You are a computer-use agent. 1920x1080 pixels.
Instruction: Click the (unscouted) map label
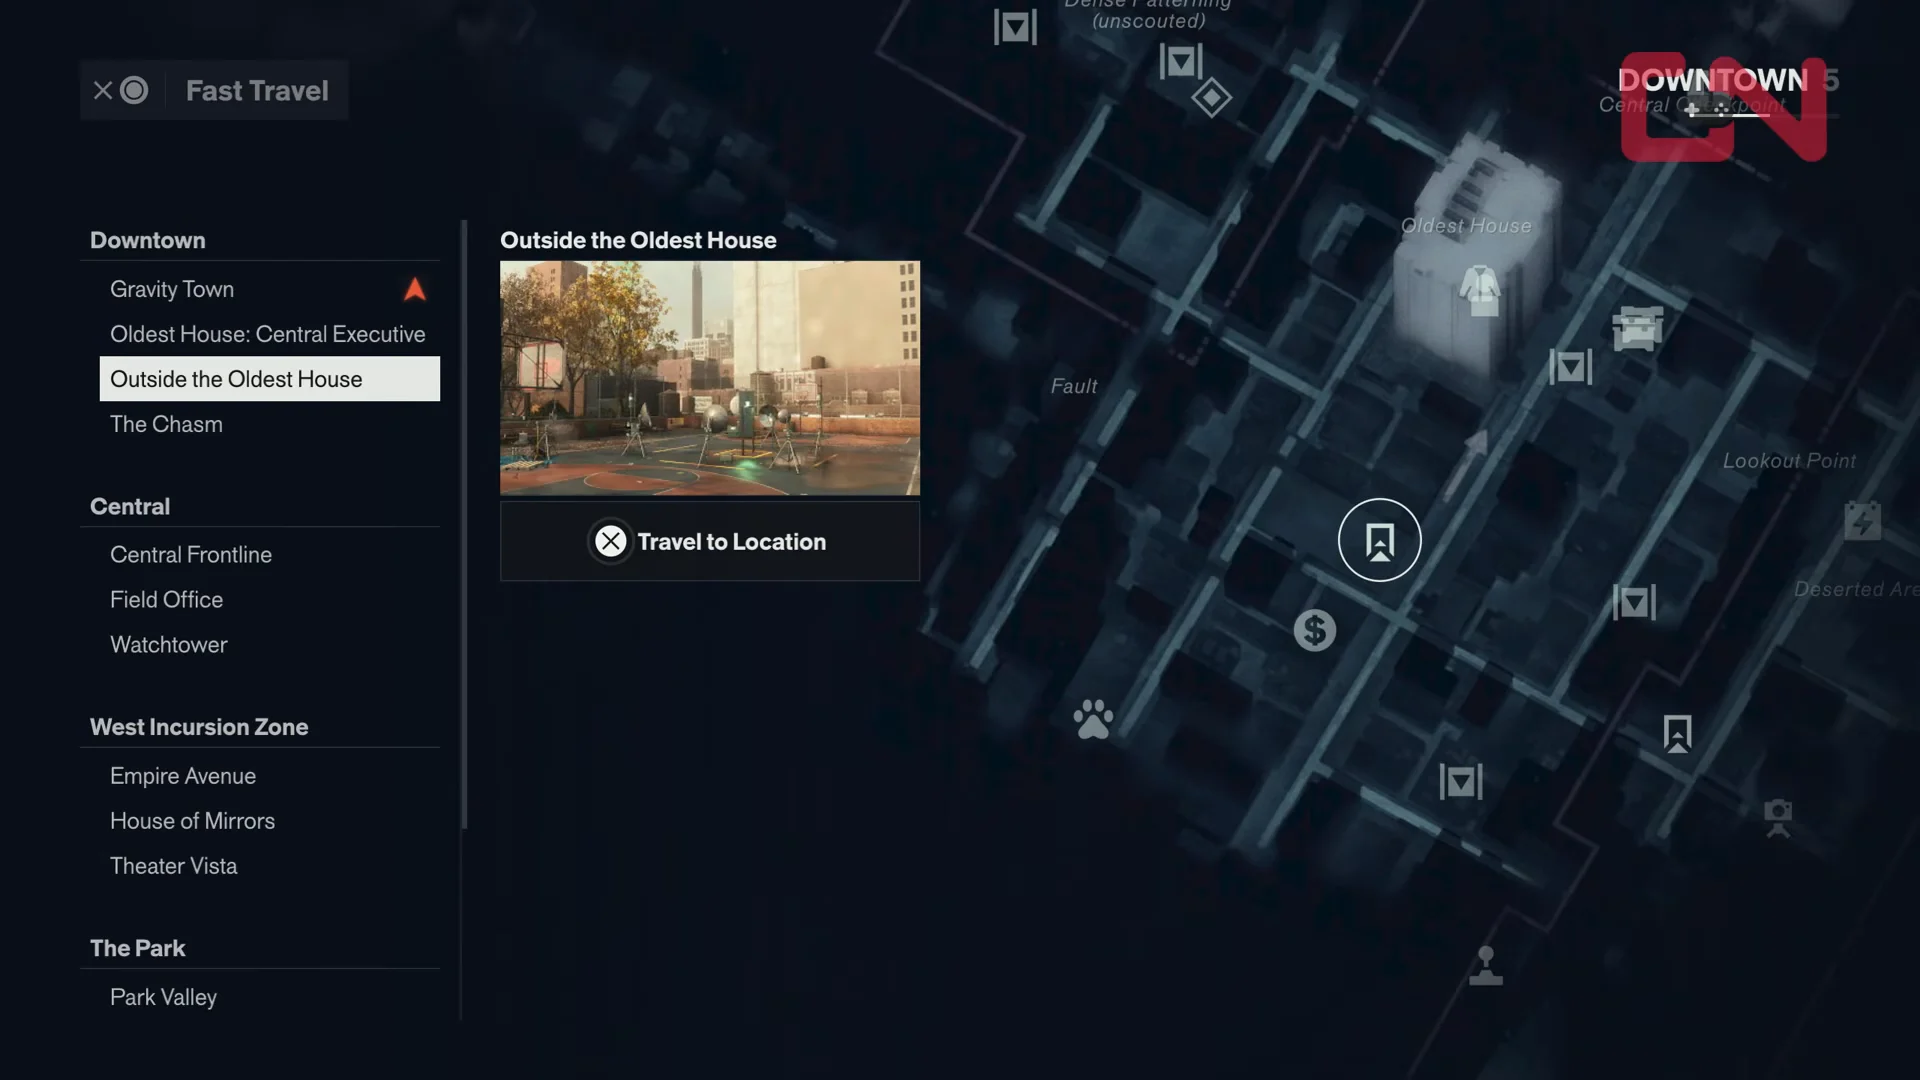coord(1149,21)
